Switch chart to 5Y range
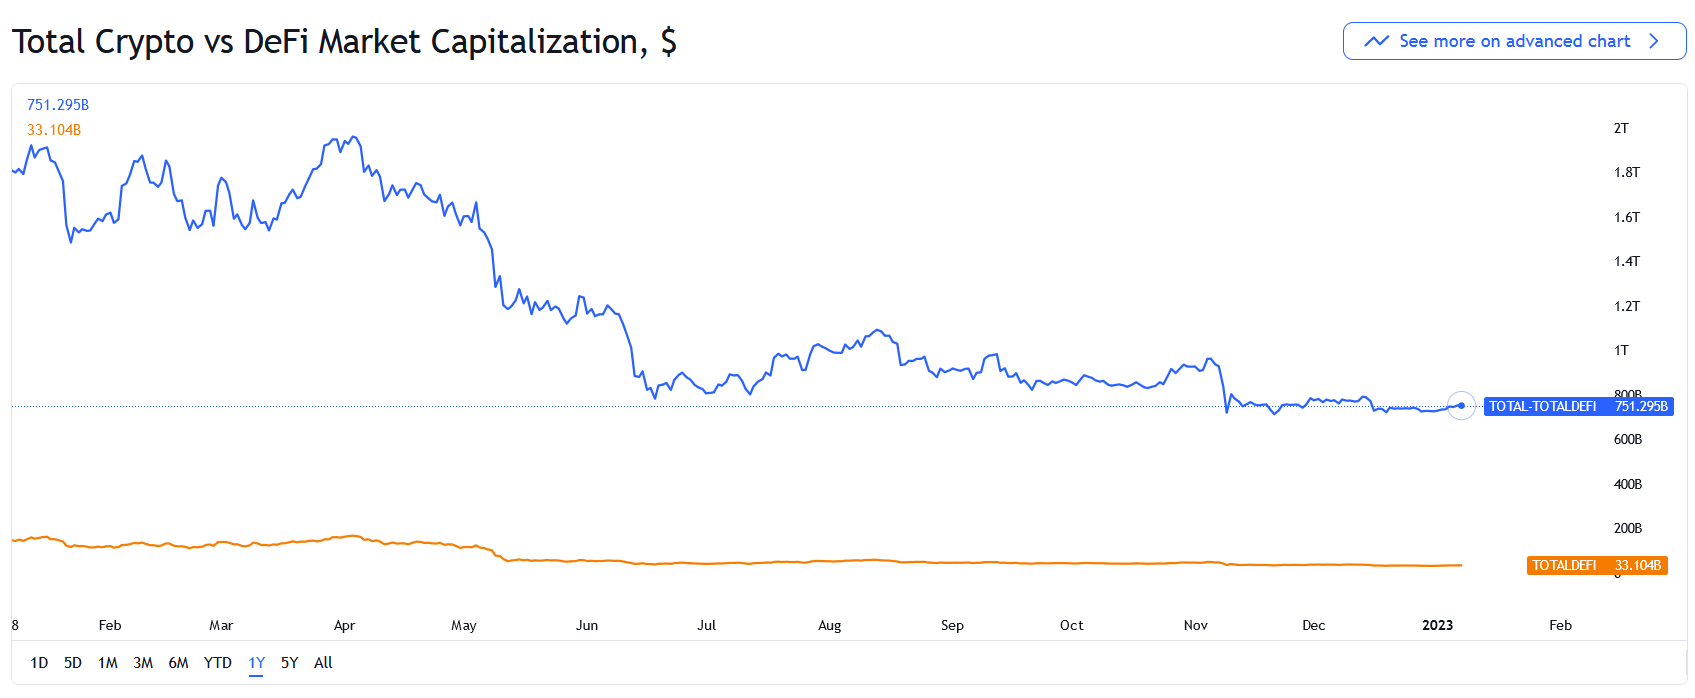1695x698 pixels. click(x=289, y=663)
